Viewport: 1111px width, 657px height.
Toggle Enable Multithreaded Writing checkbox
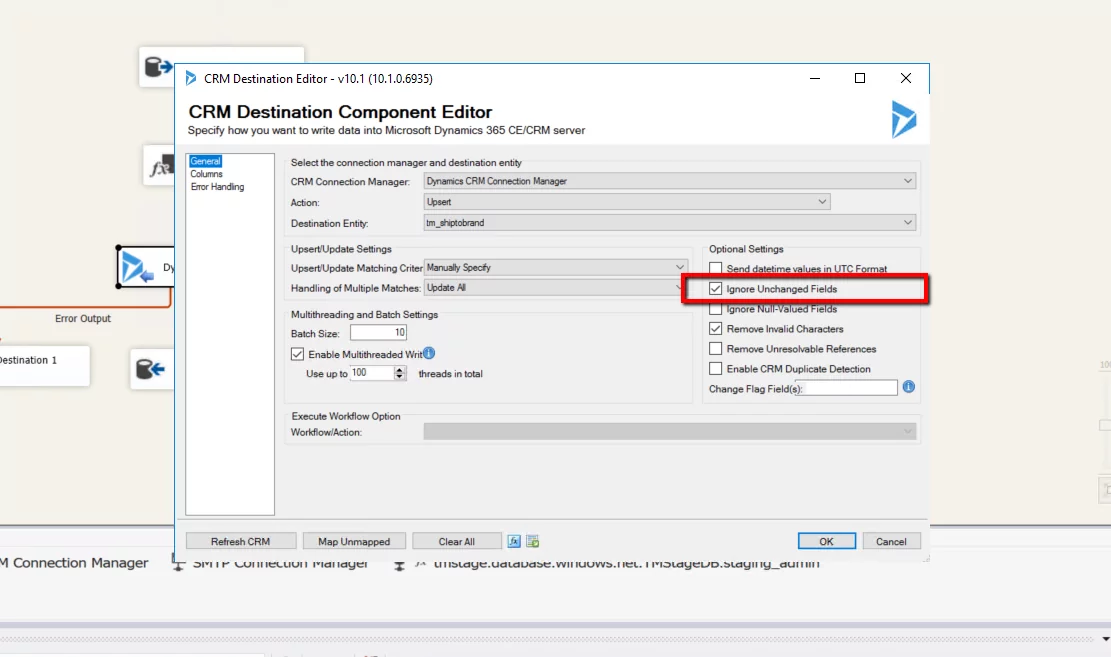pos(298,354)
